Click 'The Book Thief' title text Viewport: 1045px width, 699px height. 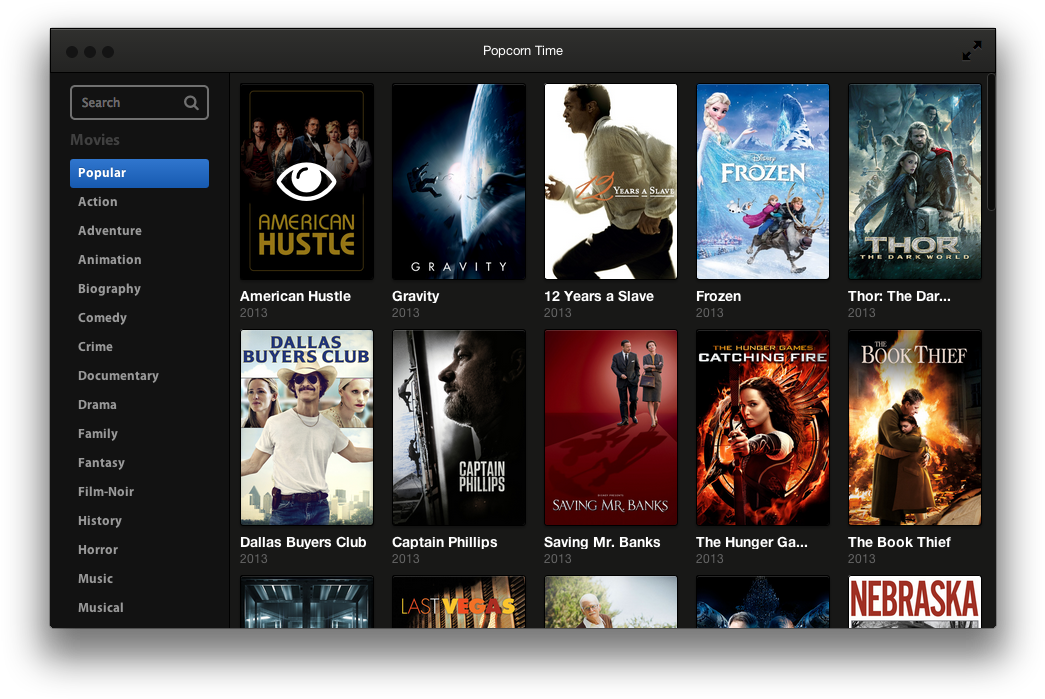(899, 542)
